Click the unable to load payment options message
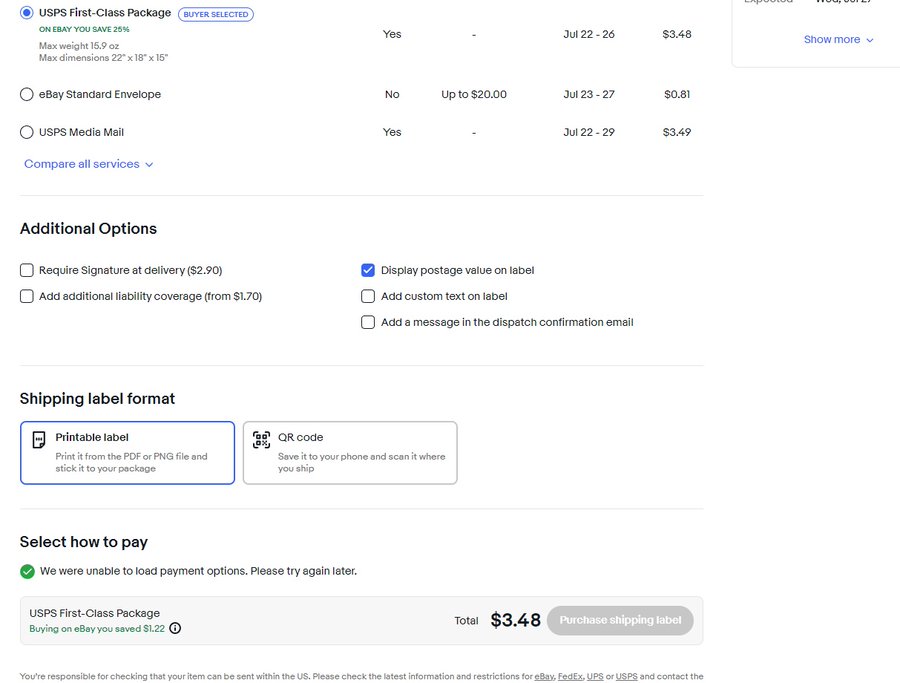The image size is (900, 683). click(199, 571)
